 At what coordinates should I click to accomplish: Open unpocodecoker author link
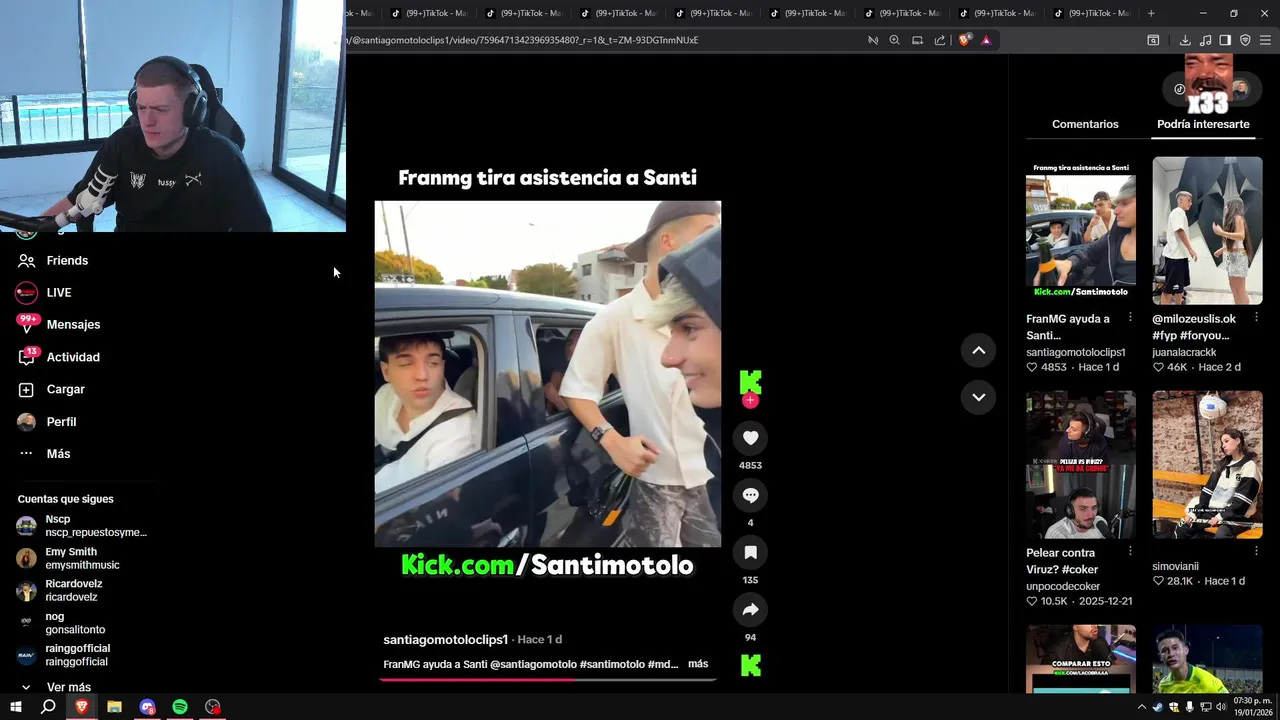click(1063, 586)
